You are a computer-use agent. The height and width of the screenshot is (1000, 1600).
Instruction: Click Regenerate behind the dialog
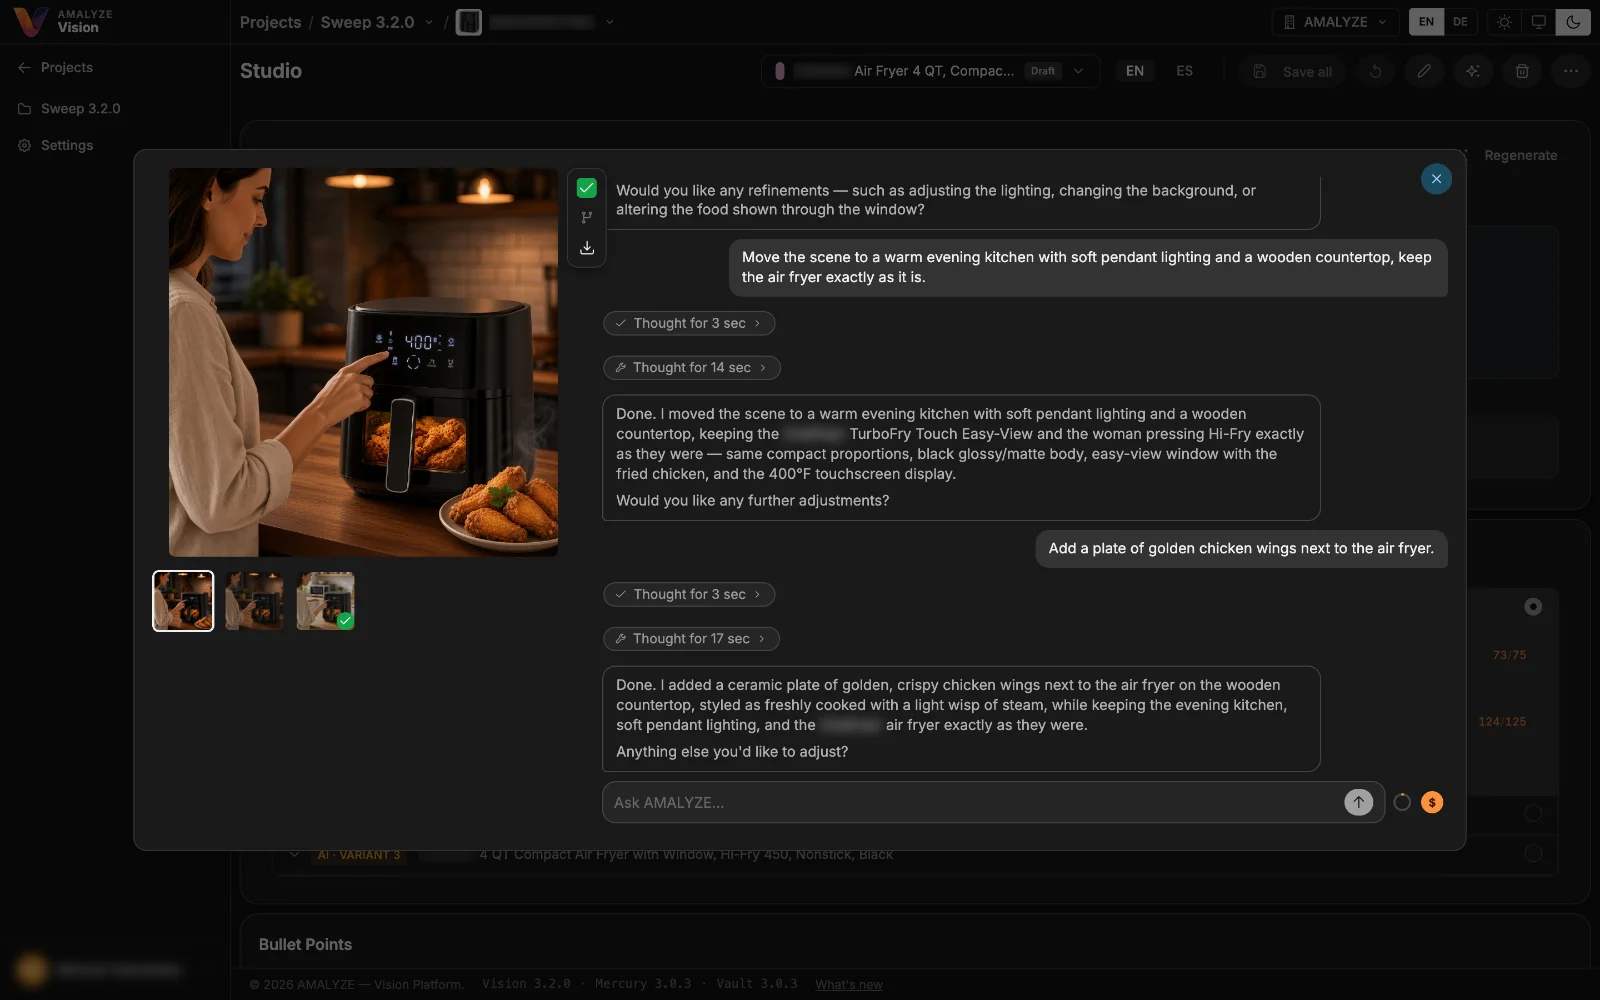pyautogui.click(x=1520, y=155)
